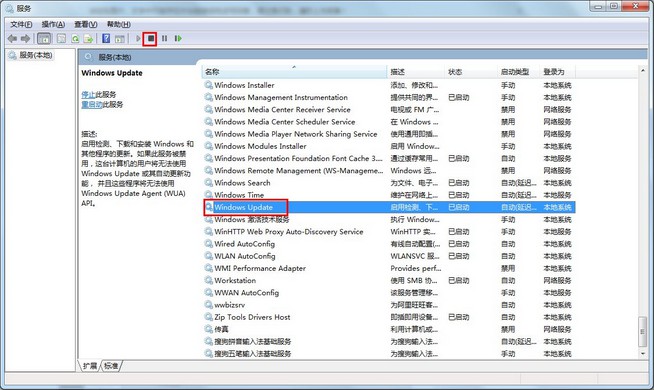654x390 pixels.
Task: Click the Forward arrow toolbar icon
Action: click(x=26, y=39)
